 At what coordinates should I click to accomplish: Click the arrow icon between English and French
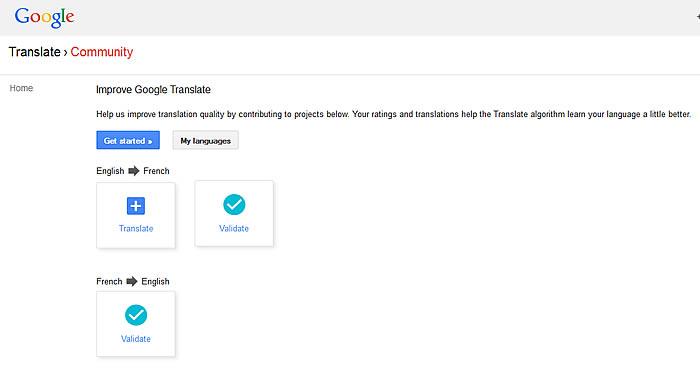[133, 171]
